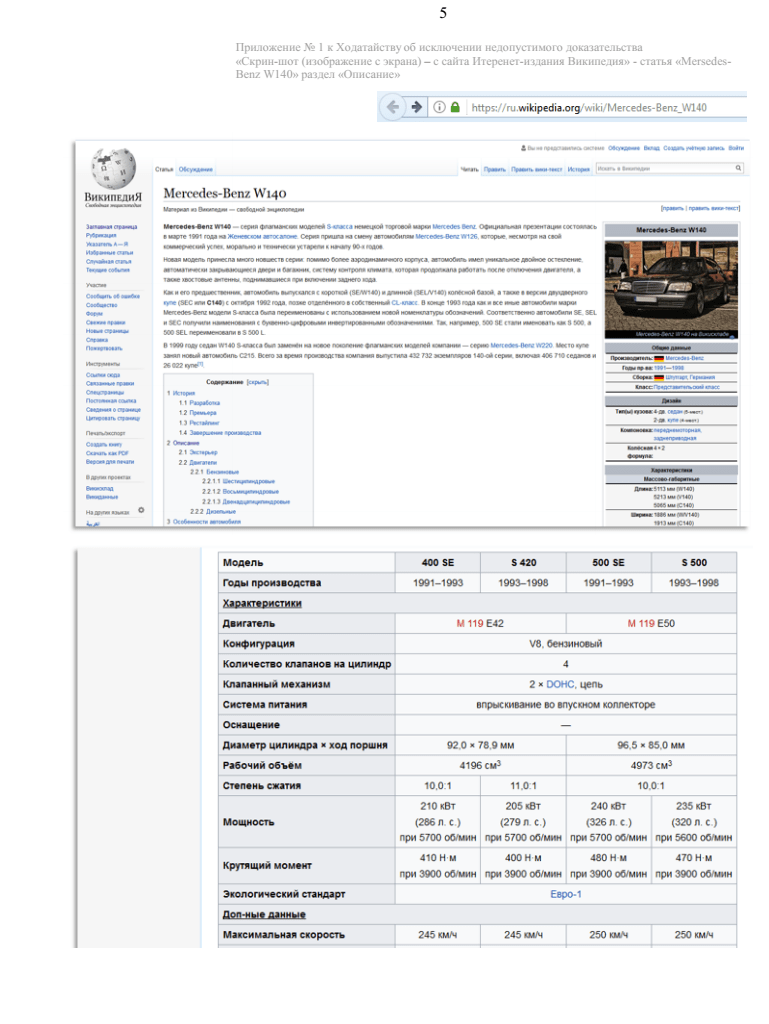769x1024 pixels.
Task: Click the 'Войти' login link
Action: [x=736, y=148]
